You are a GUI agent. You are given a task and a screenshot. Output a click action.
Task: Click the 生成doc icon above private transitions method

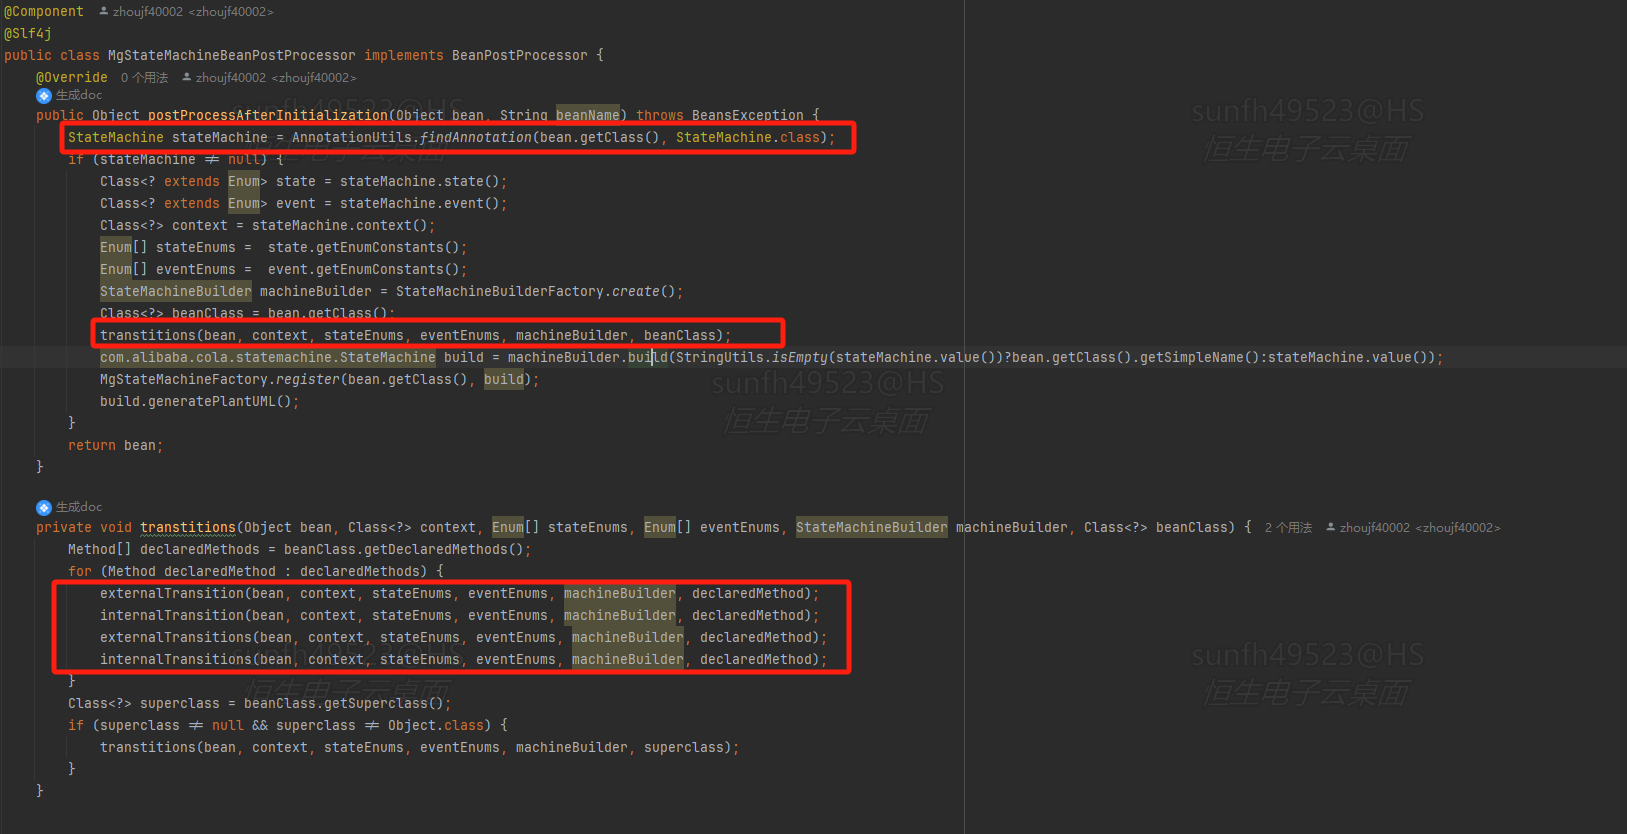click(x=43, y=508)
